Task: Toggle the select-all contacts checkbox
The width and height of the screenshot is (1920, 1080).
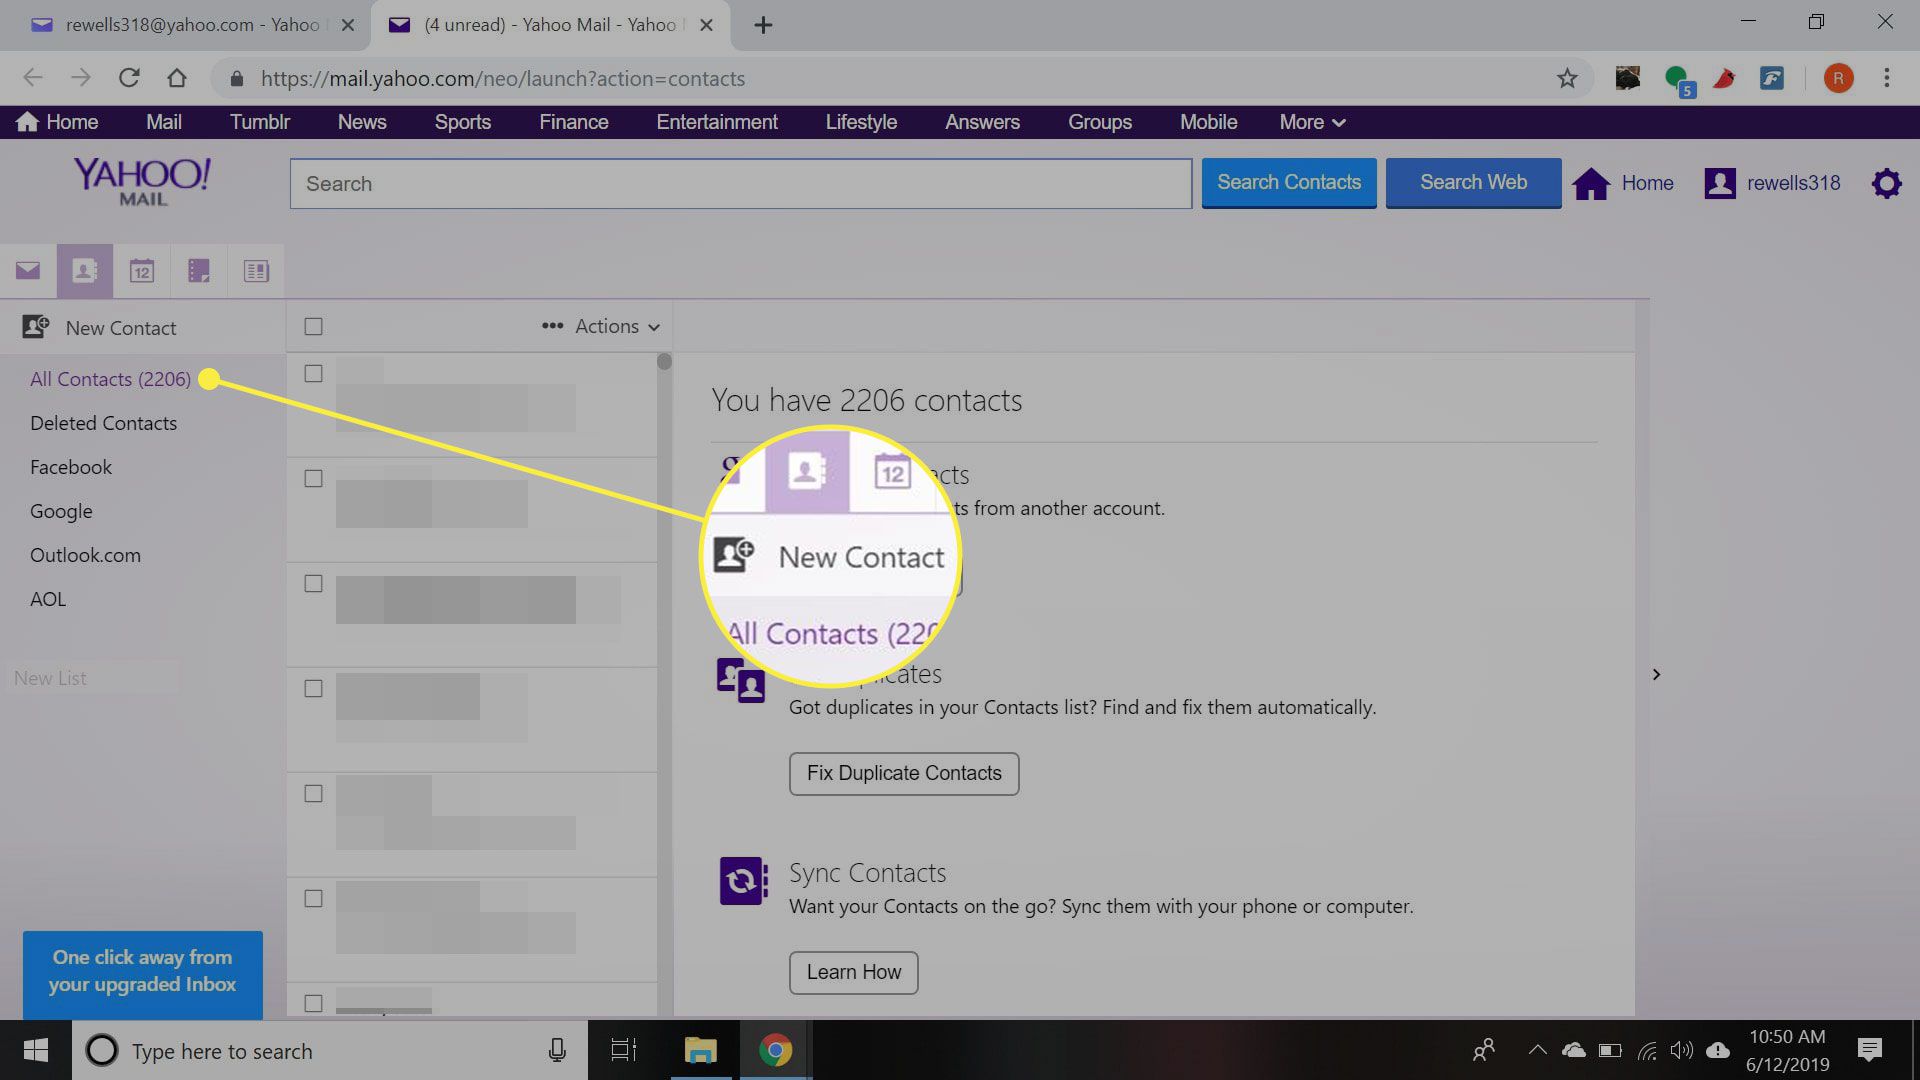Action: (313, 326)
